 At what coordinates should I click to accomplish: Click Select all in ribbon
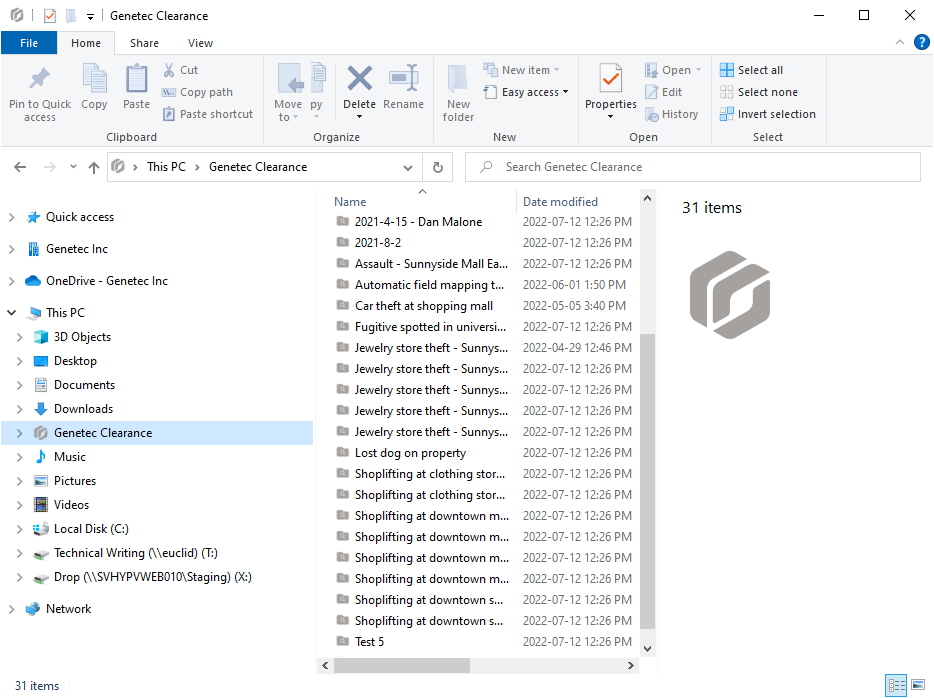[x=752, y=70]
